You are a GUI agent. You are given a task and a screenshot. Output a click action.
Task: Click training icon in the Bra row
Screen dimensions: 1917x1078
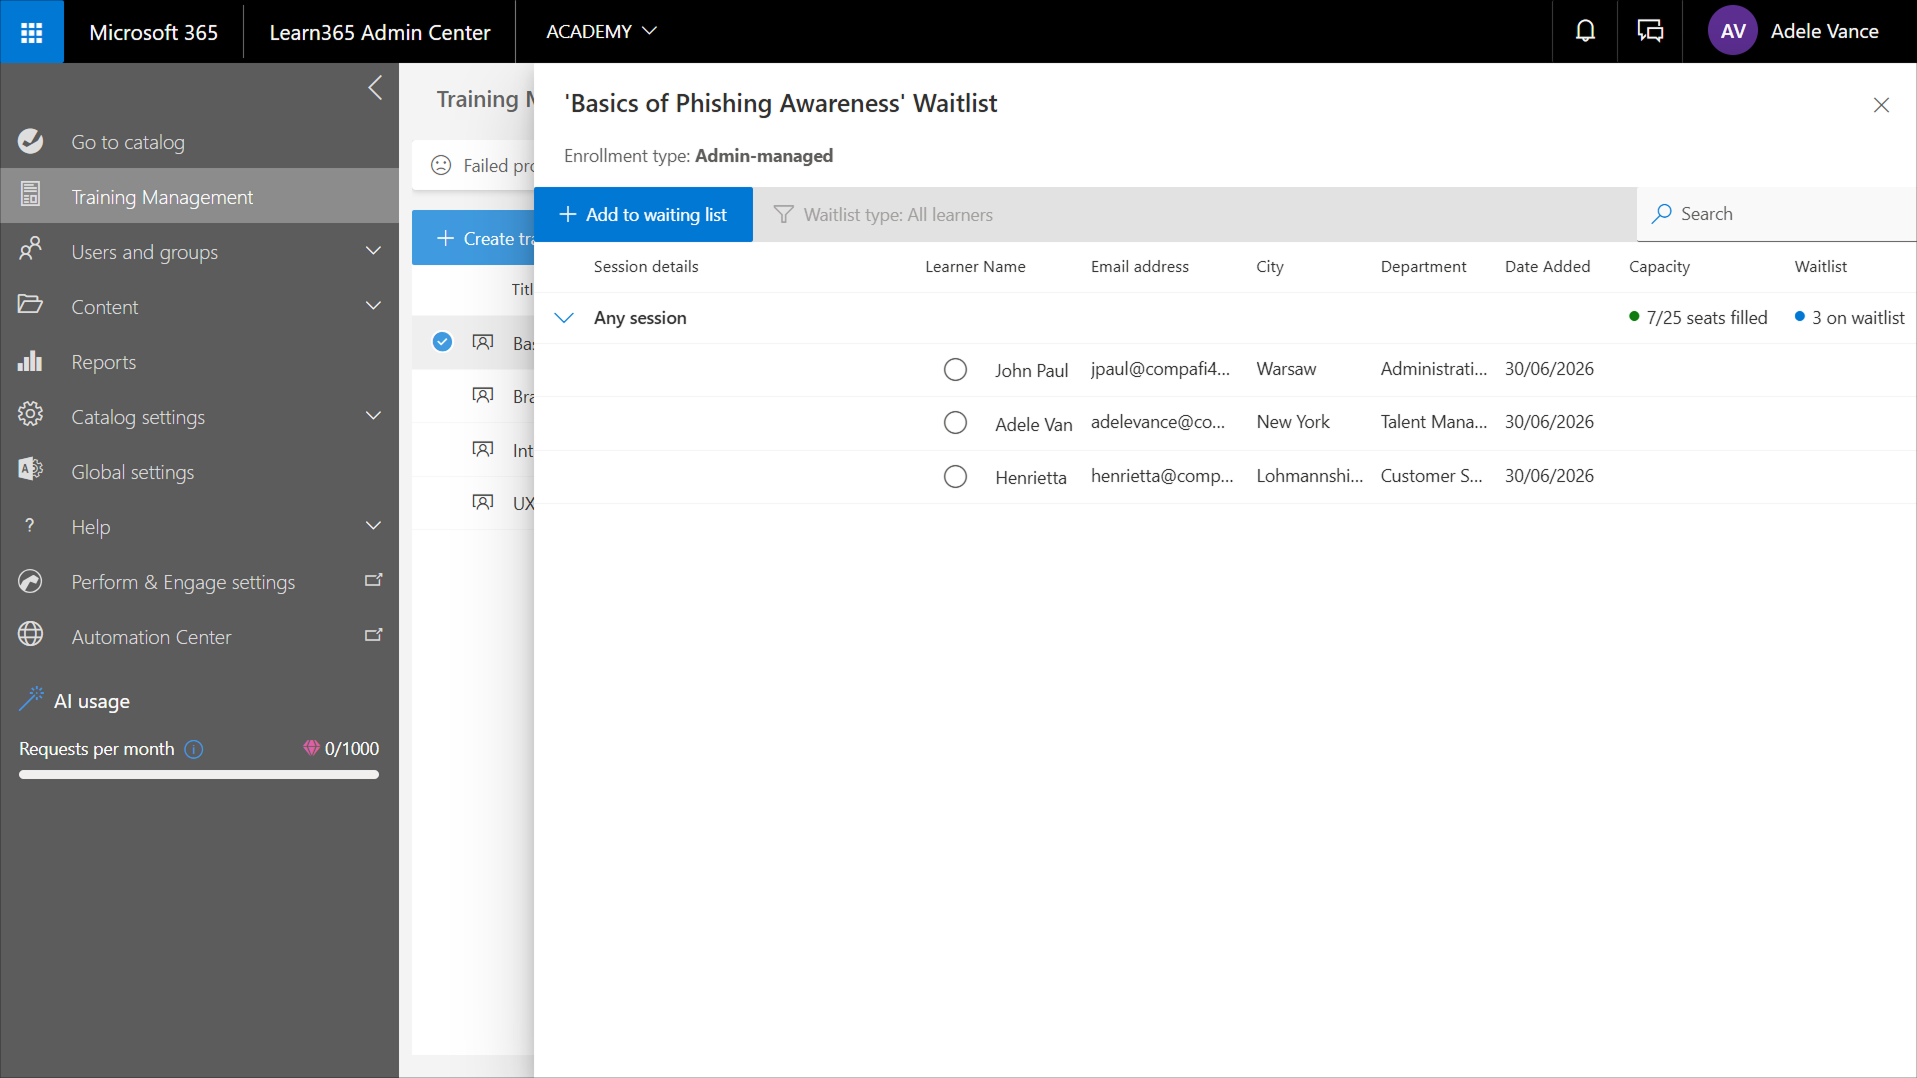tap(483, 396)
